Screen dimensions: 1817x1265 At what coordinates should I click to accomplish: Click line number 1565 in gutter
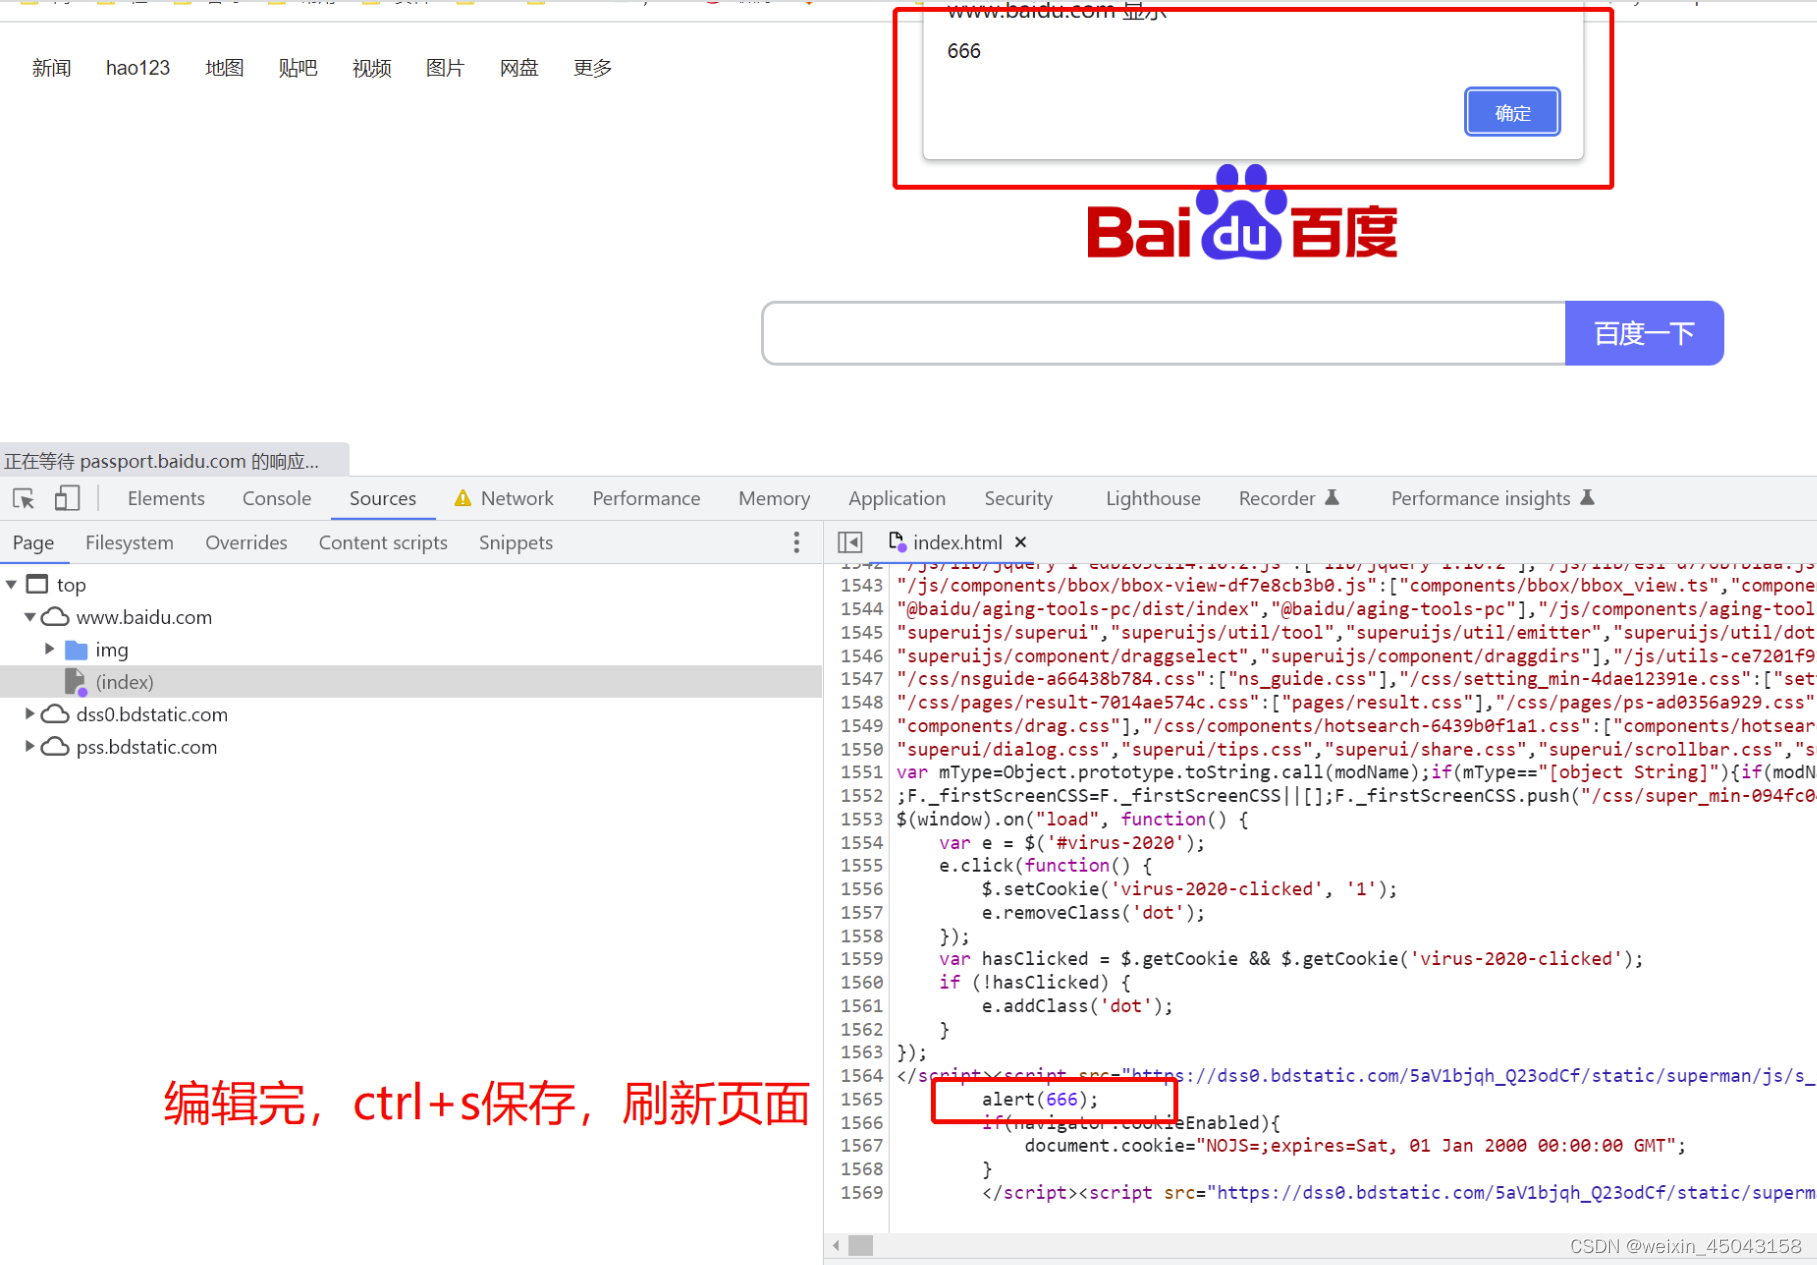pos(862,1099)
